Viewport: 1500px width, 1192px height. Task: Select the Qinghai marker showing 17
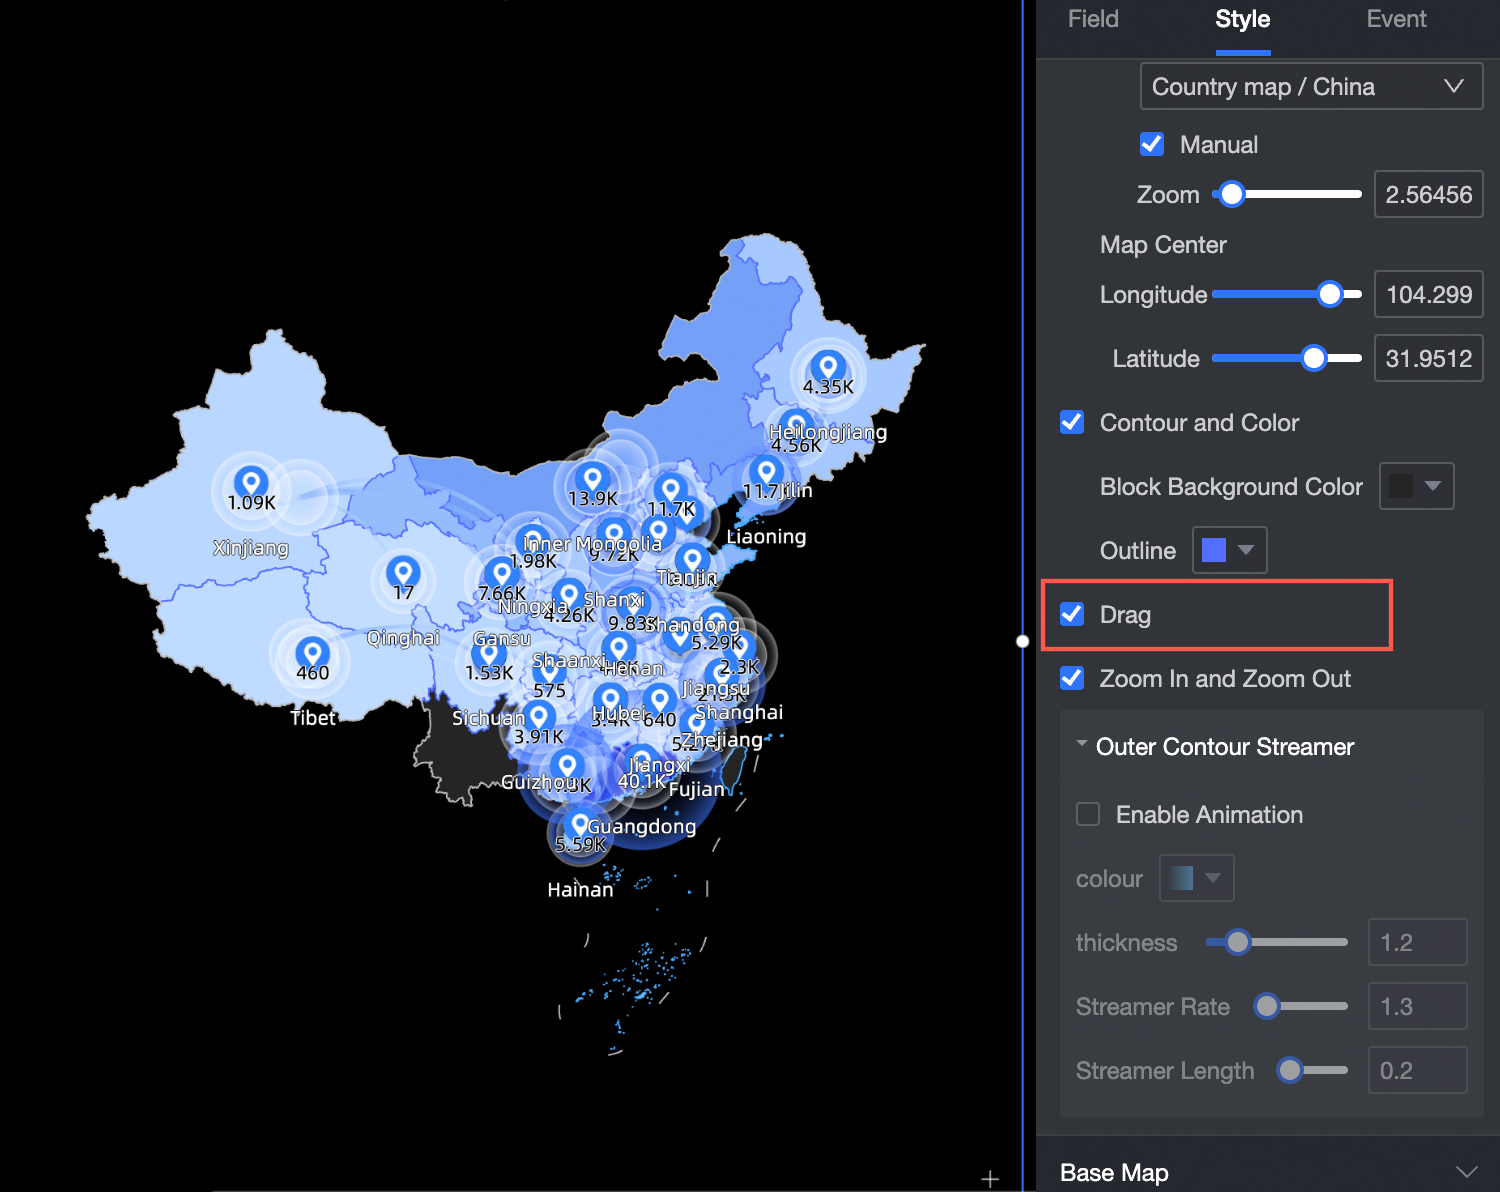402,571
